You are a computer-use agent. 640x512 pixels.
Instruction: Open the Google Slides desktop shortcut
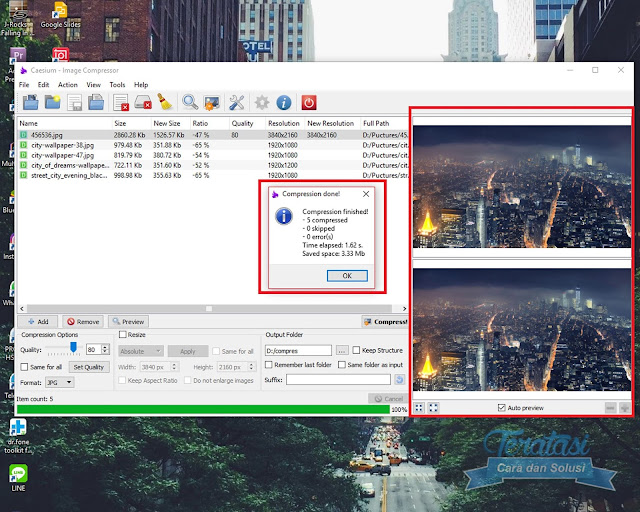point(60,16)
